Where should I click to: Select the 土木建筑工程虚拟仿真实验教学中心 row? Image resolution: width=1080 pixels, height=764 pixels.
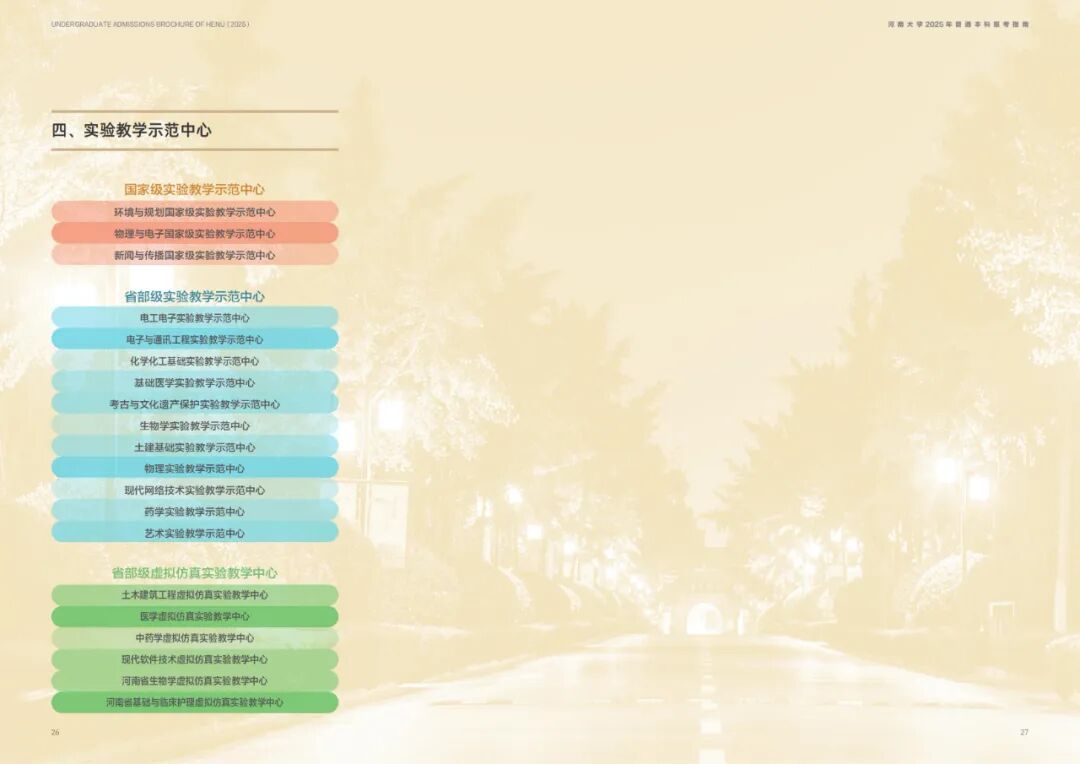[195, 595]
